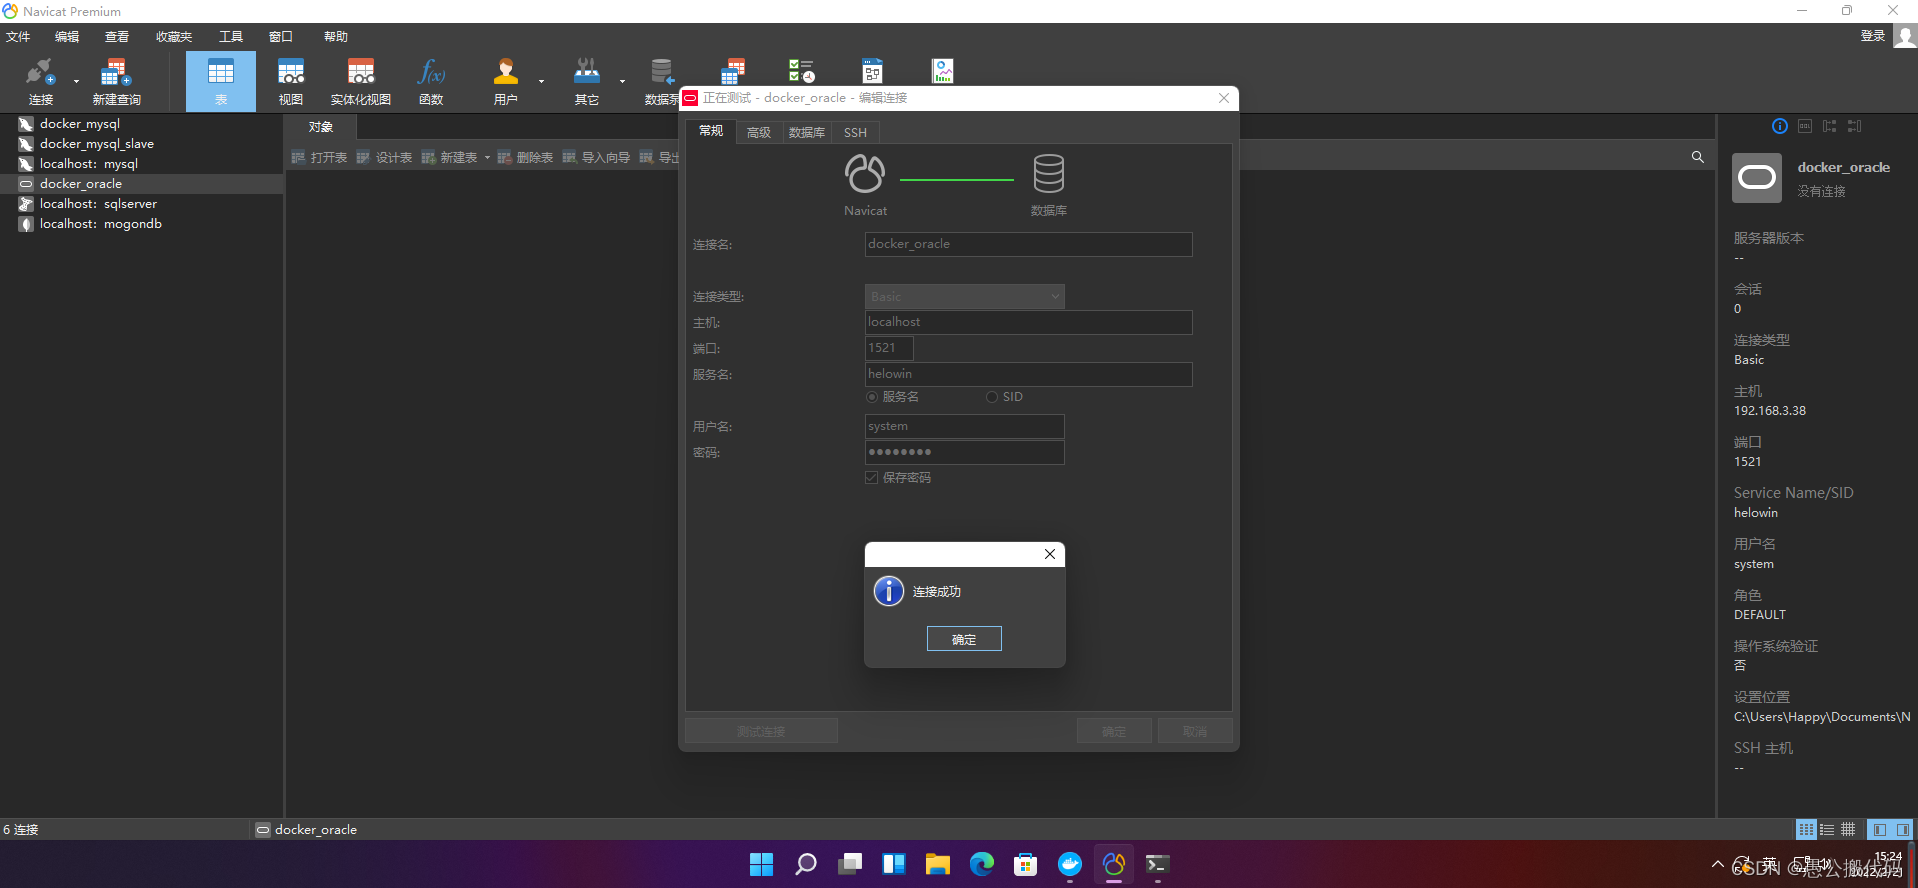The image size is (1918, 888).
Task: Click the 测试连接 button
Action: tap(761, 731)
